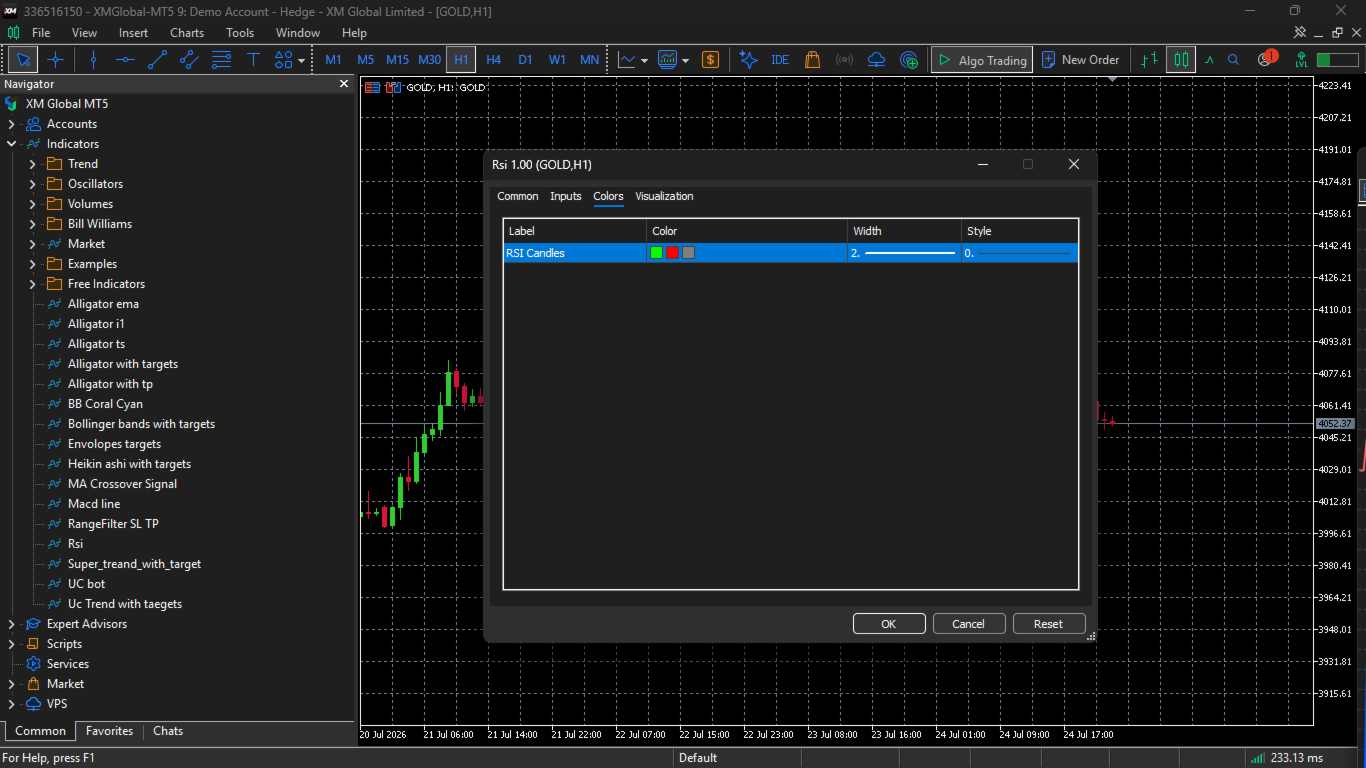This screenshot has height=768, width=1366.
Task: Expand the Trend folder
Action: point(33,164)
